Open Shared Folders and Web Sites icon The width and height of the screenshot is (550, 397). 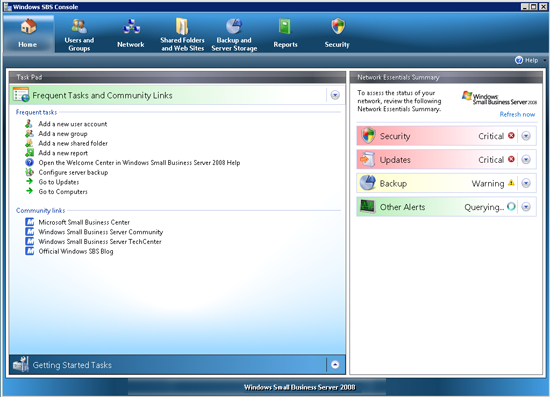pos(182,26)
